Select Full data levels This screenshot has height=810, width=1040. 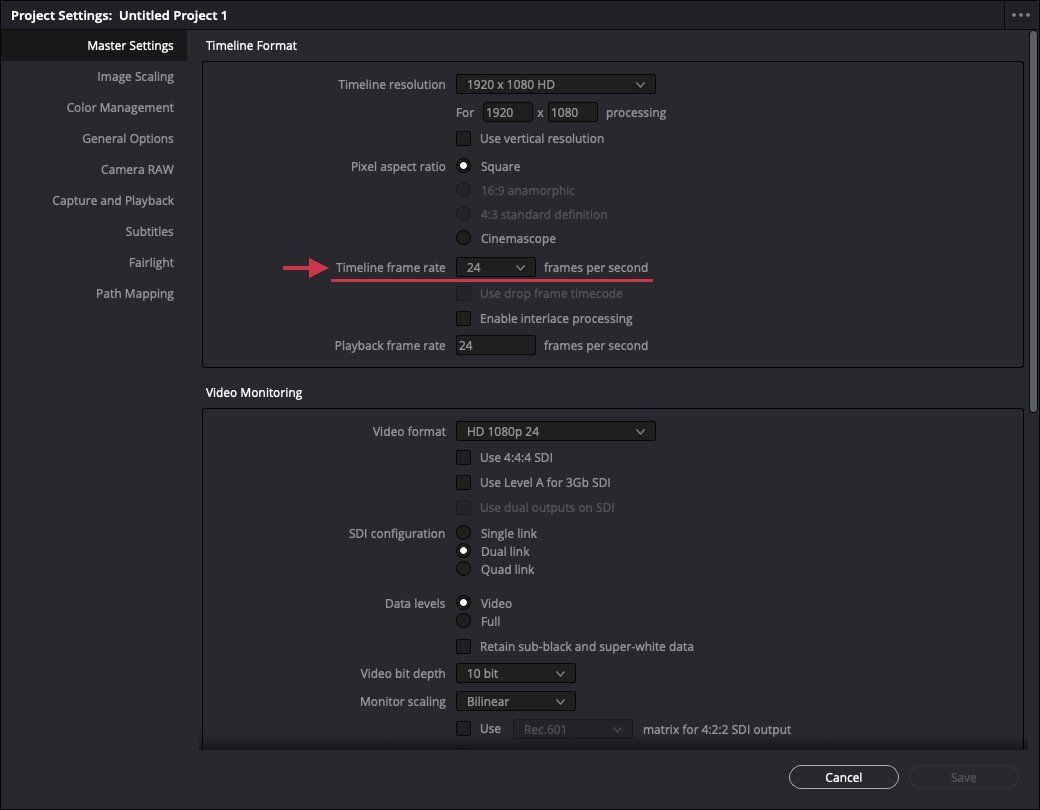click(x=464, y=622)
